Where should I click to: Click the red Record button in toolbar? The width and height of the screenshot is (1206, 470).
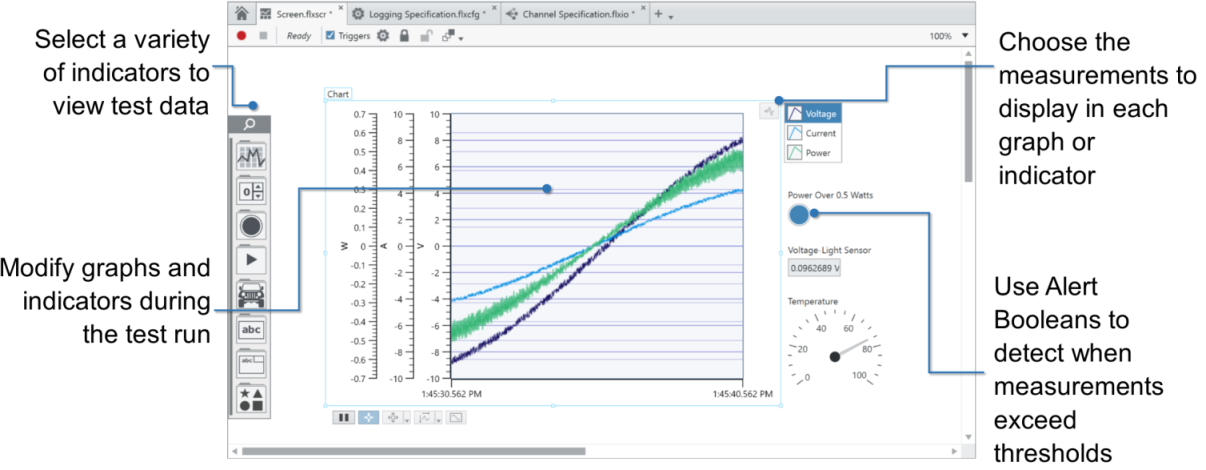click(x=242, y=36)
